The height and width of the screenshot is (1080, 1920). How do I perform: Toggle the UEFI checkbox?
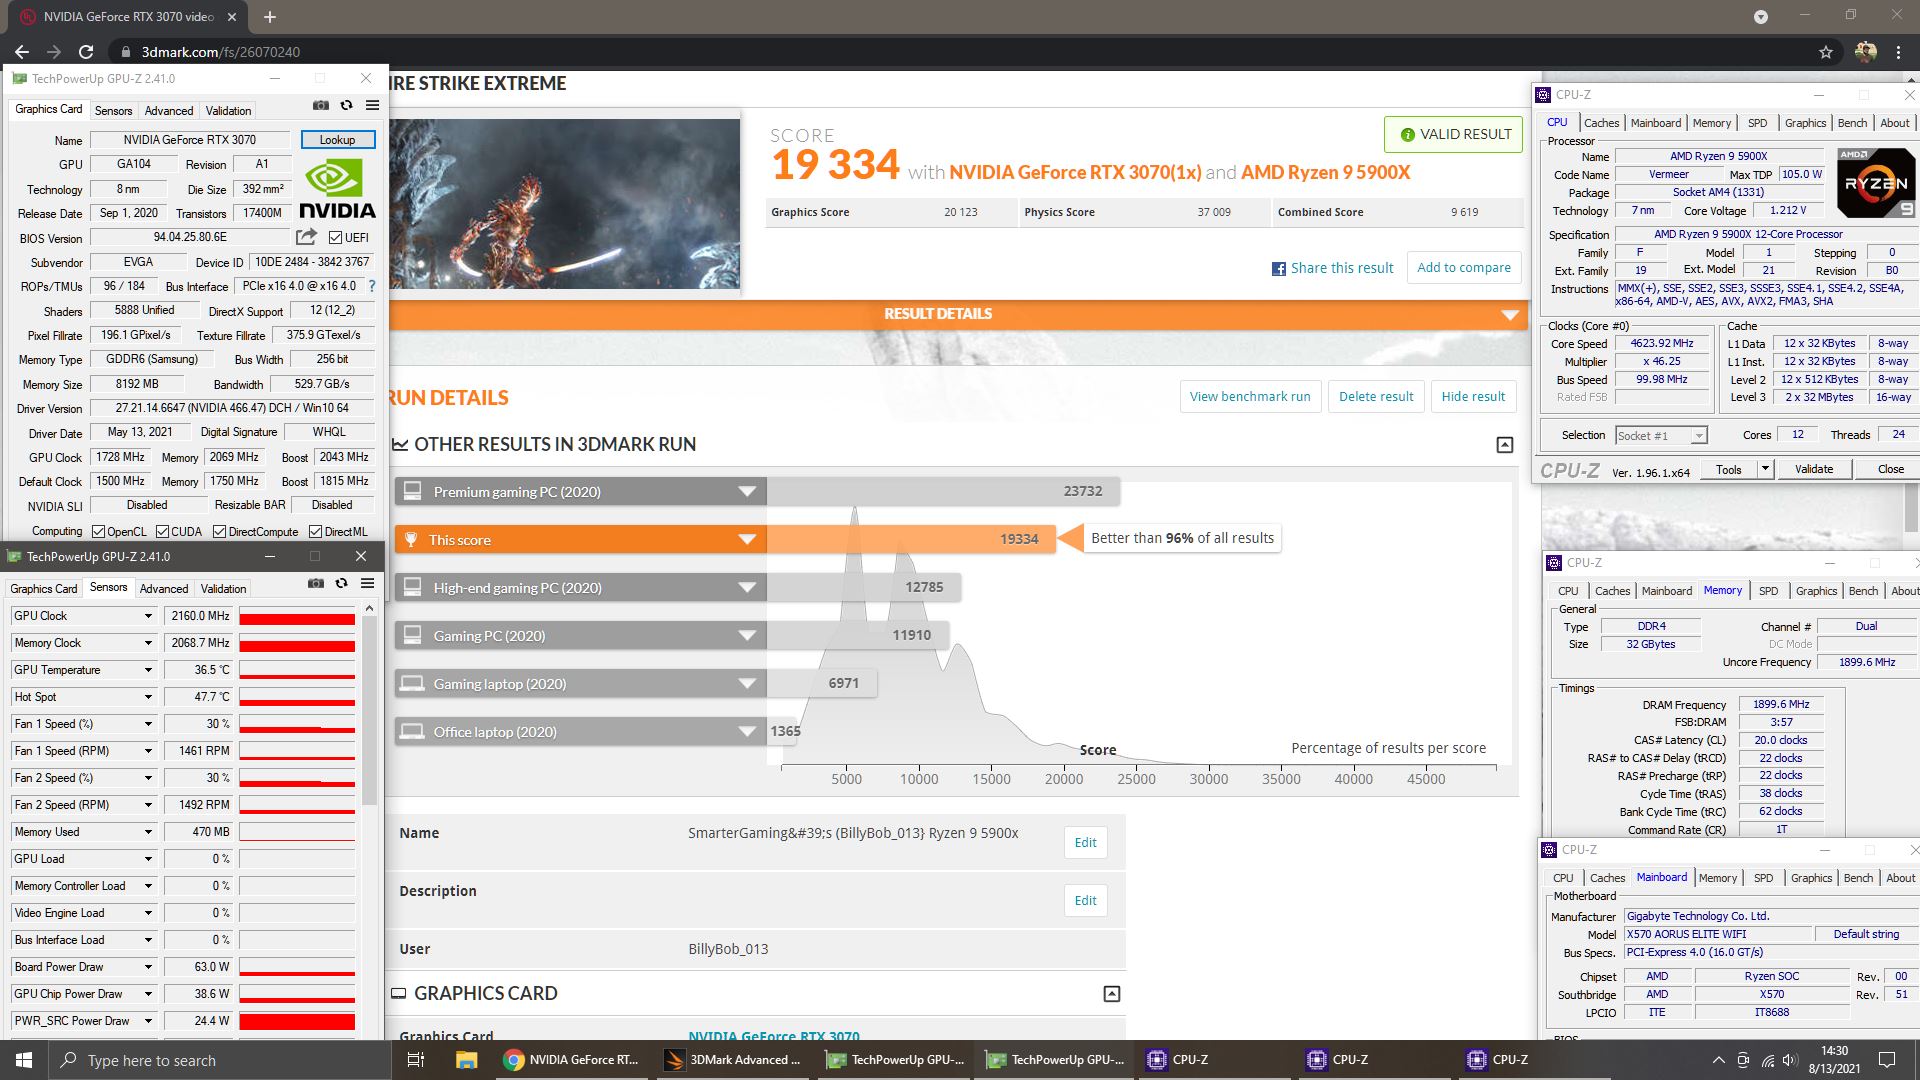pyautogui.click(x=335, y=237)
